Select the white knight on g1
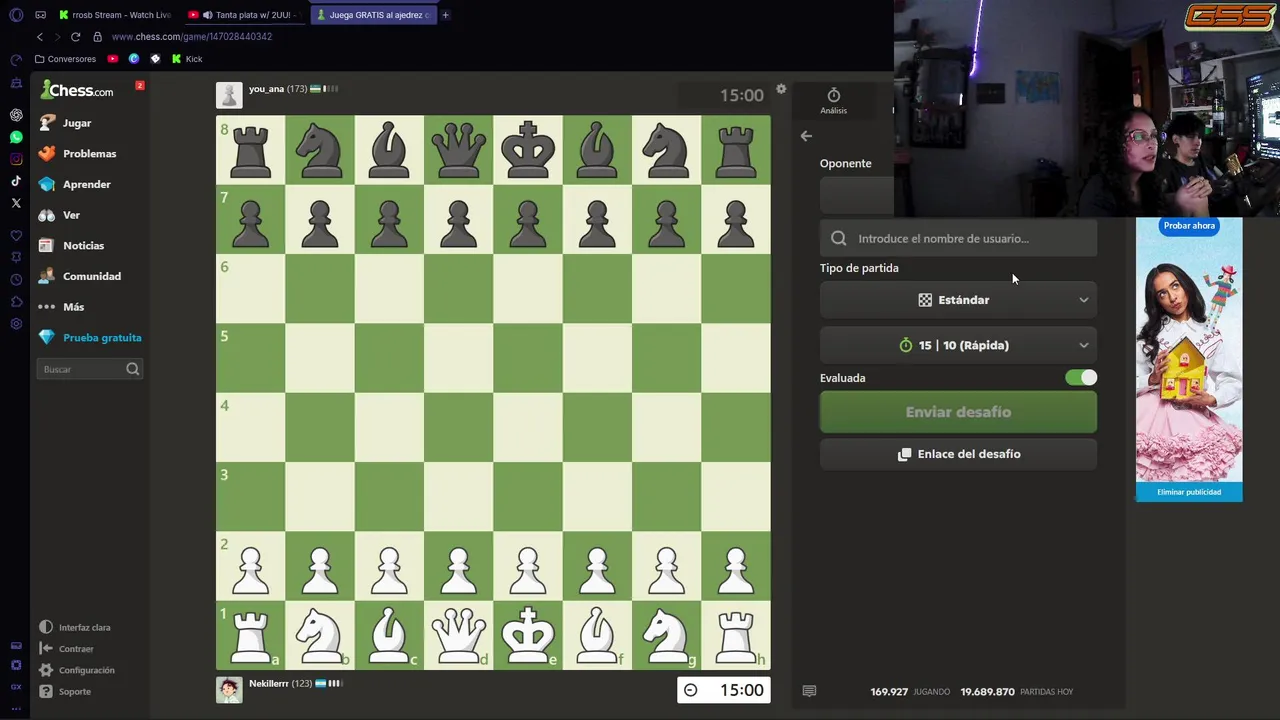 tap(667, 635)
